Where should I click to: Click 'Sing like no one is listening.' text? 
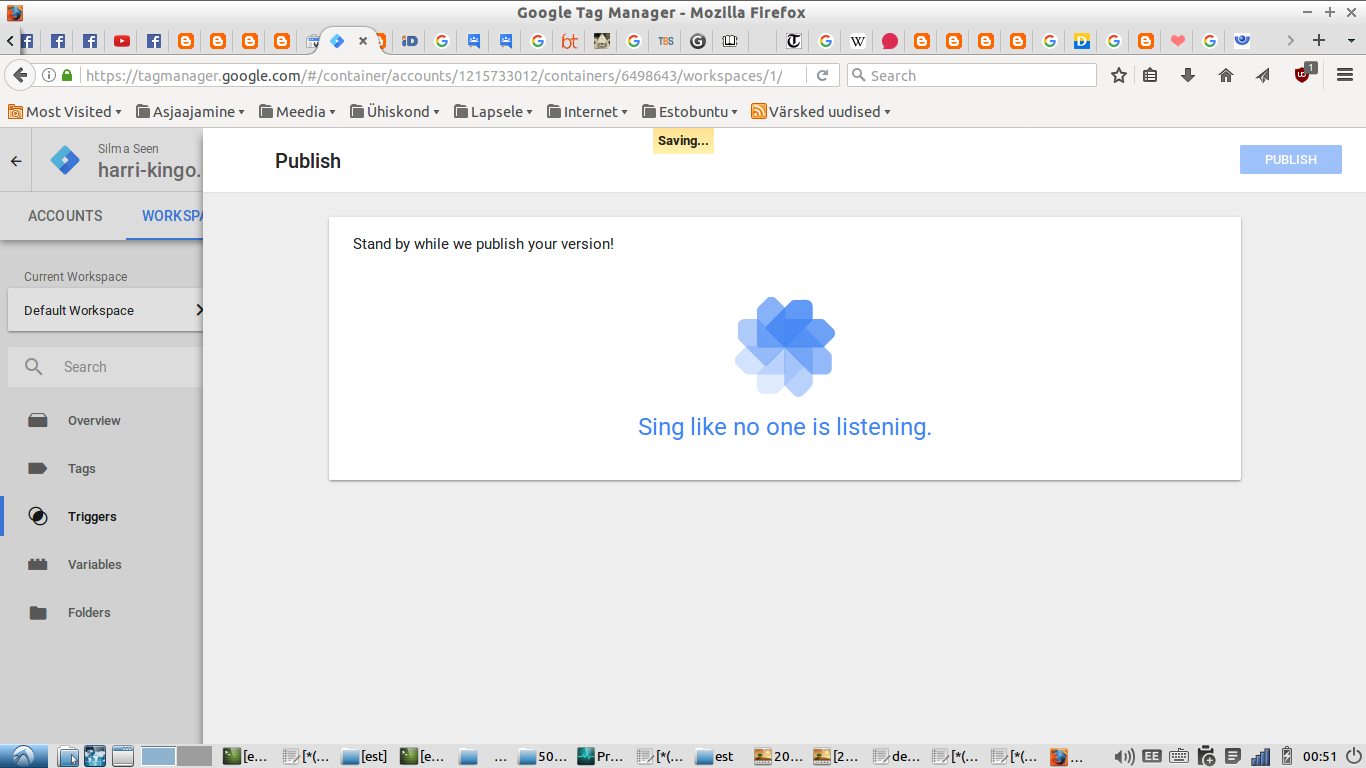point(785,427)
